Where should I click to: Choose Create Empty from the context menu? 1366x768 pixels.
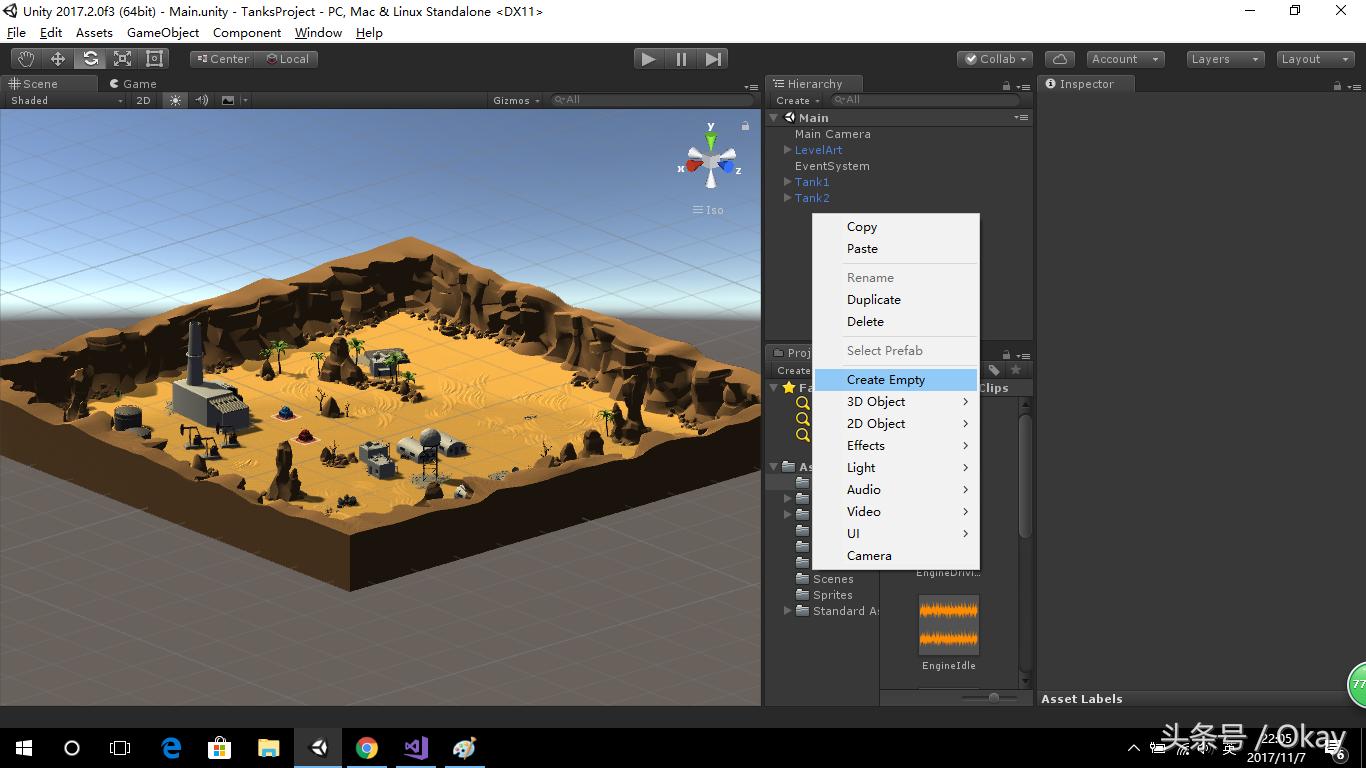pyautogui.click(x=886, y=379)
